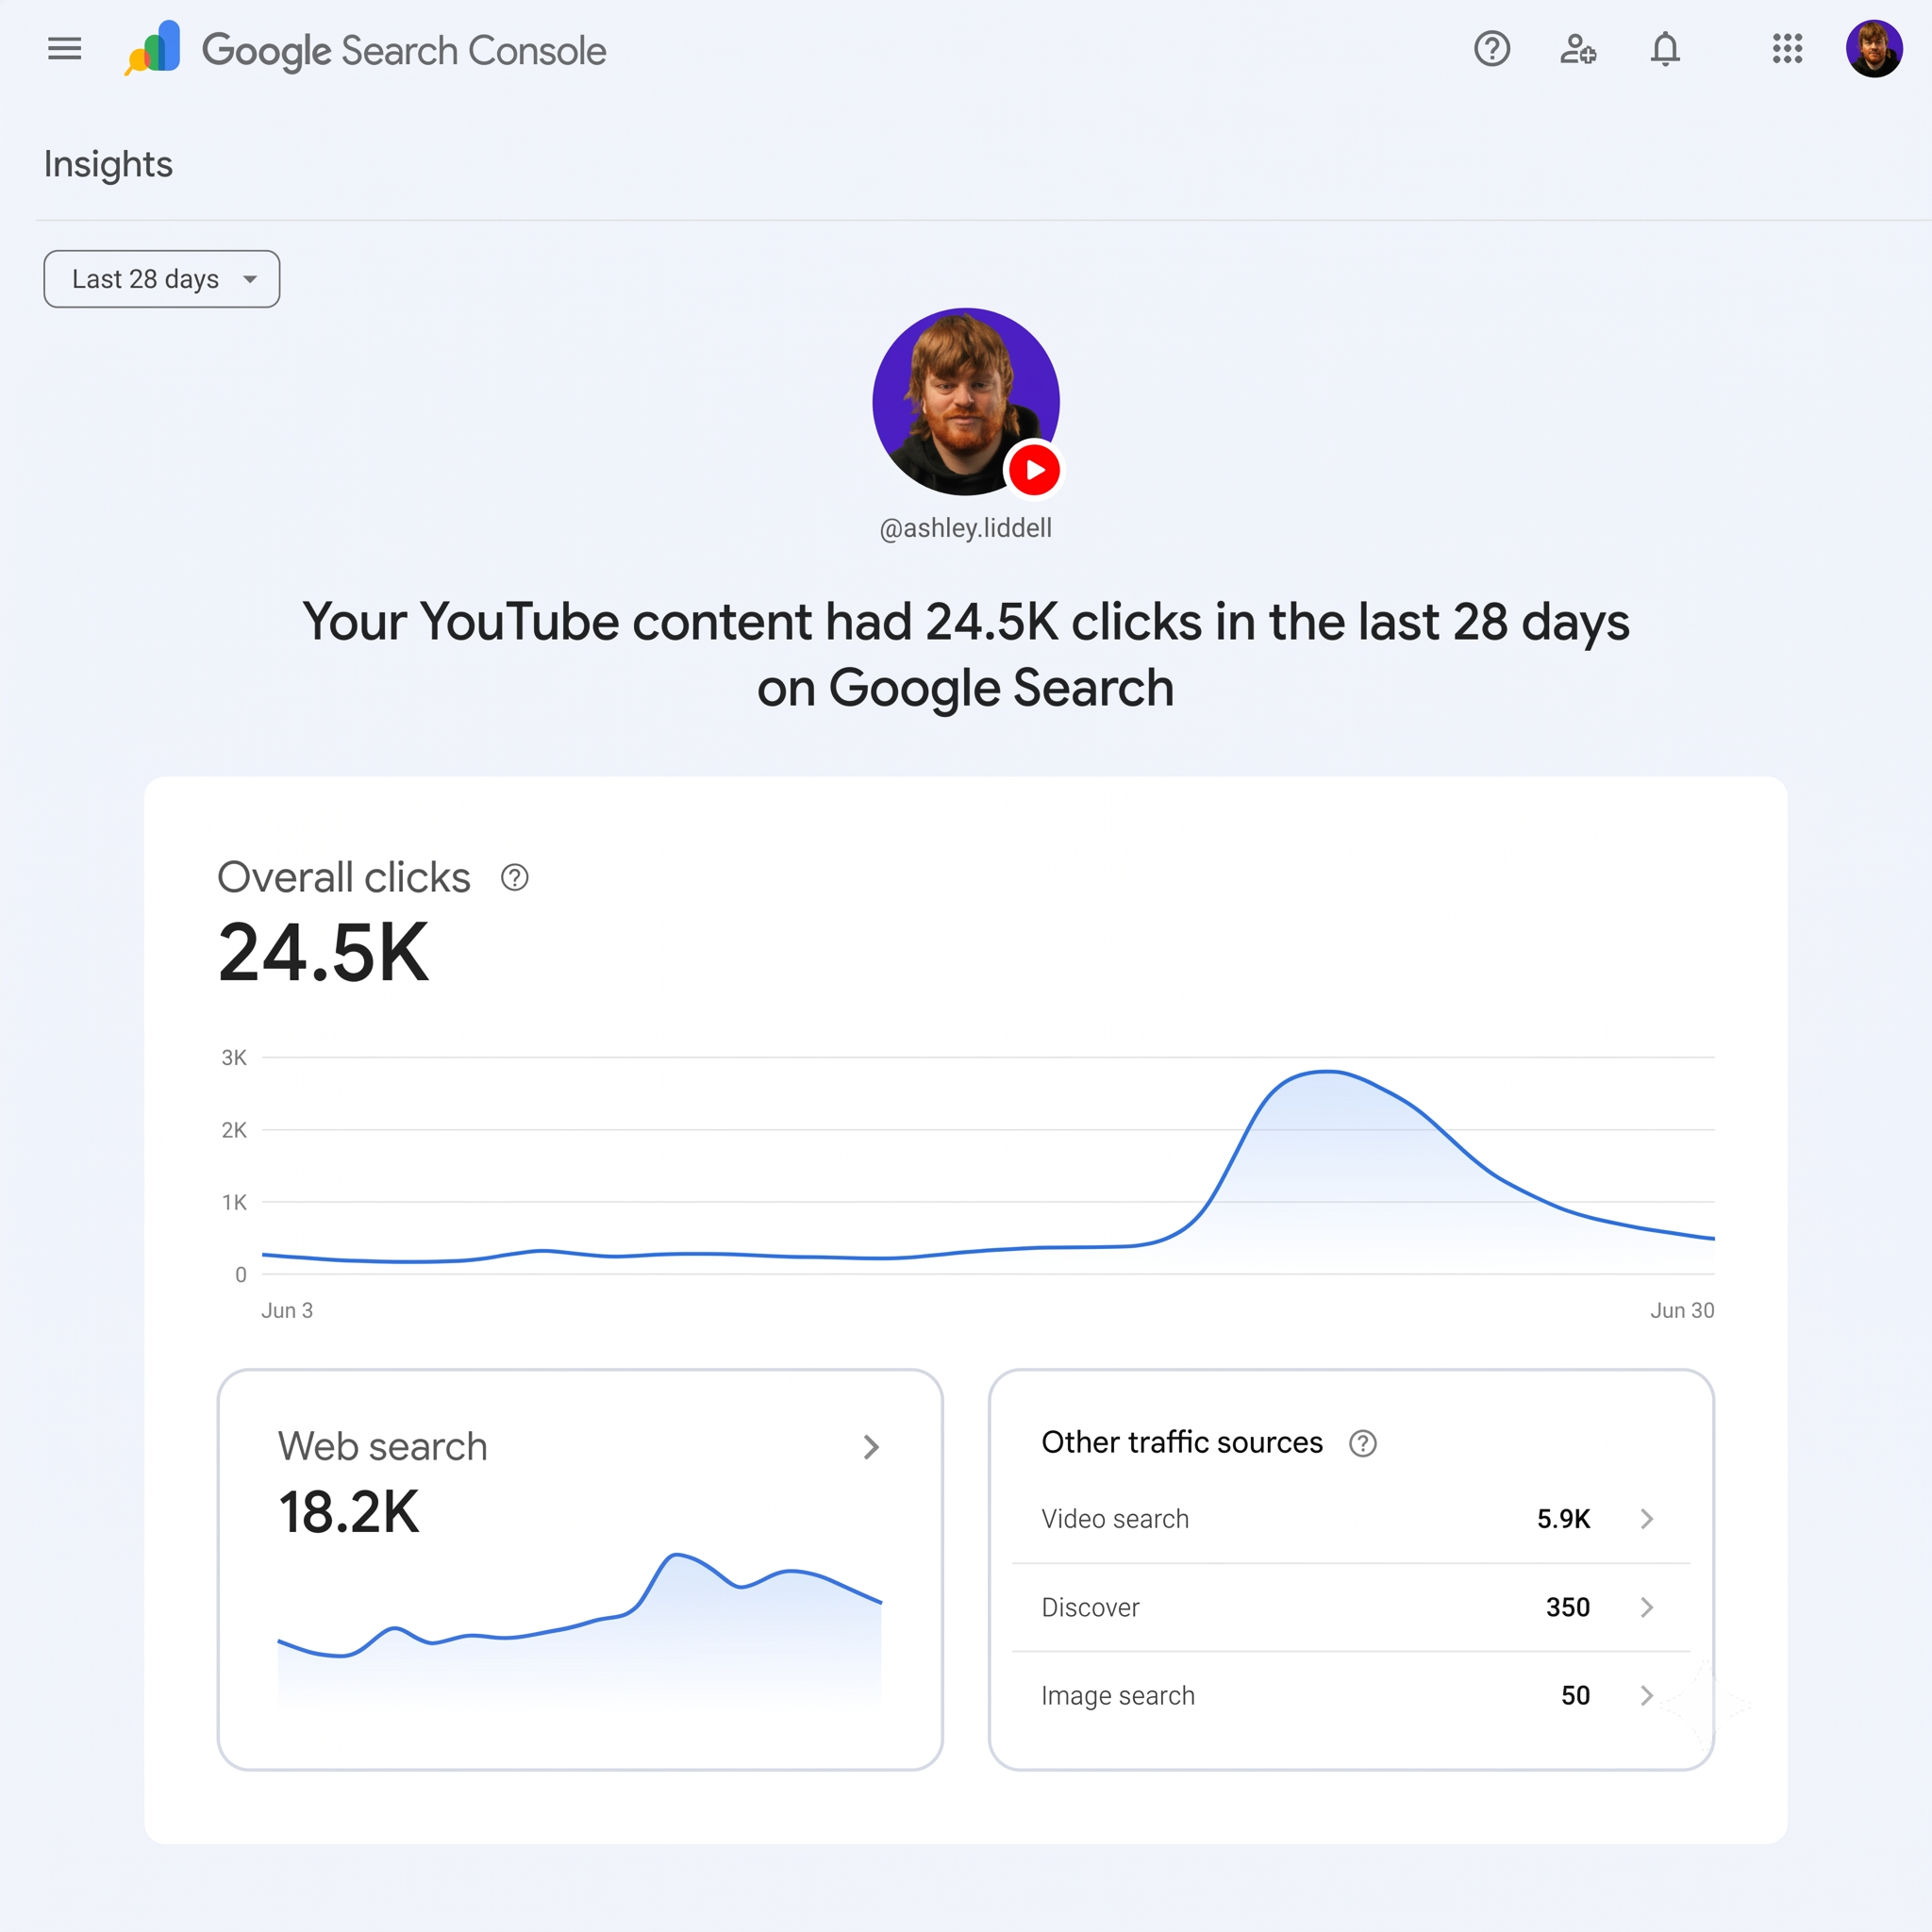Click the Google Search Console title text
Screen dimensions: 1932x1932
404,51
